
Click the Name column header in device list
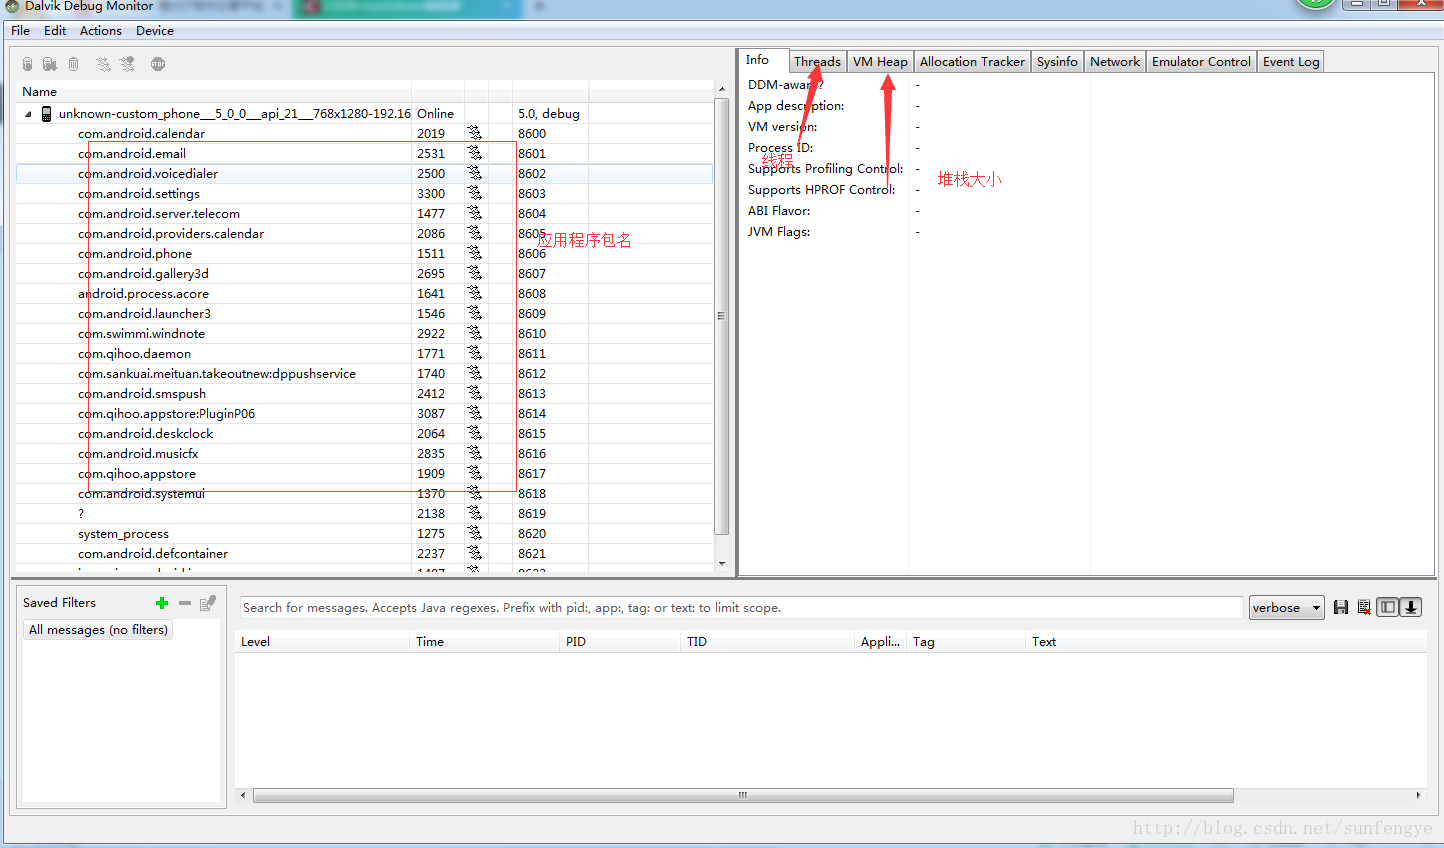coord(214,91)
